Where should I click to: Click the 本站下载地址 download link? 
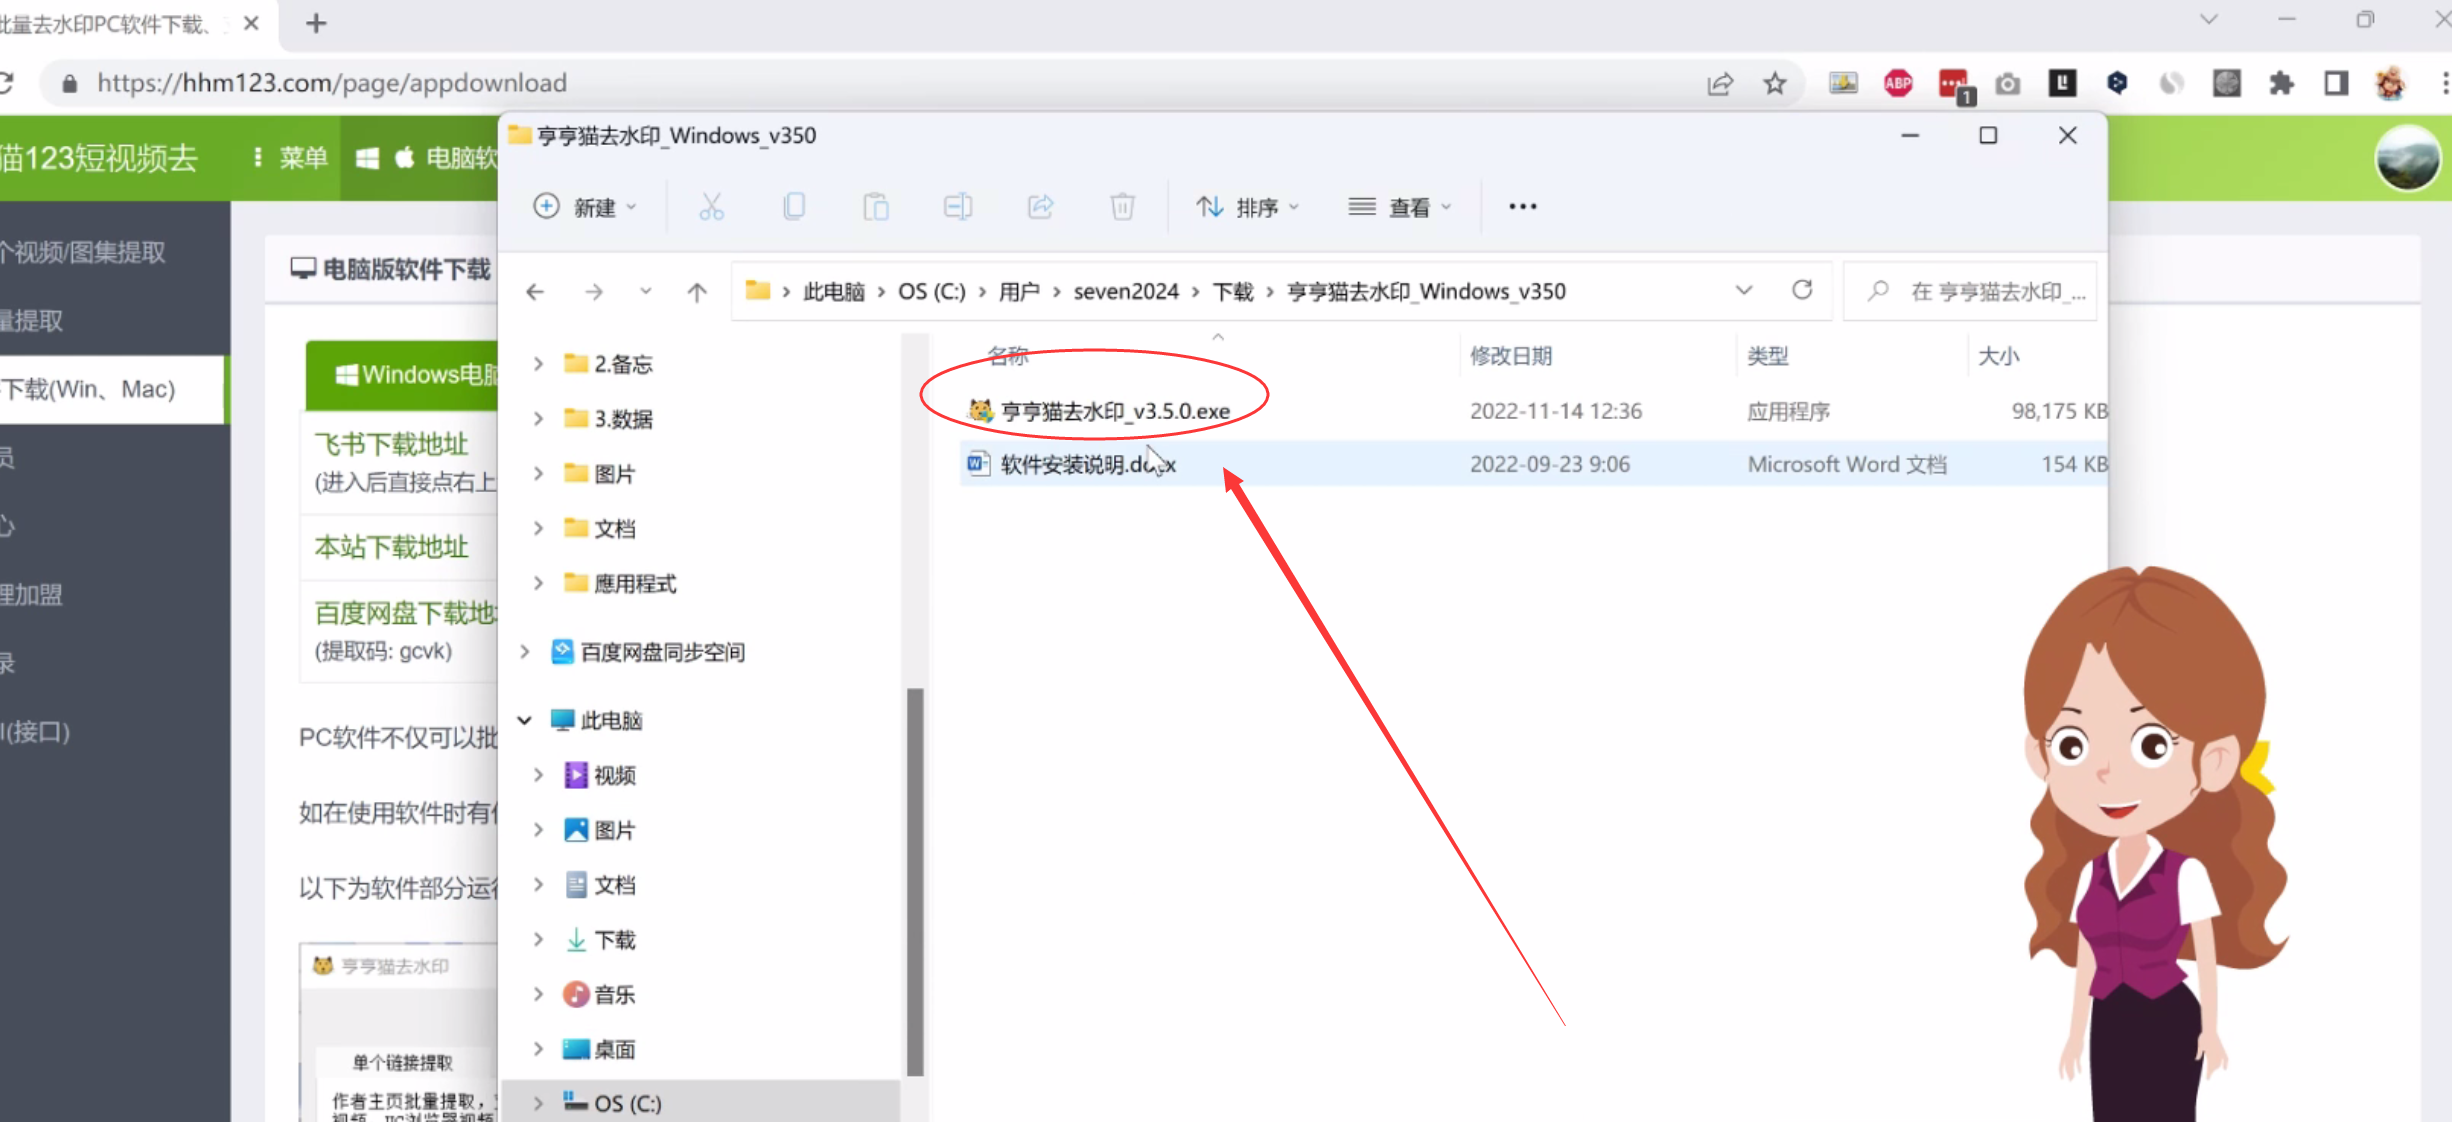click(x=391, y=547)
